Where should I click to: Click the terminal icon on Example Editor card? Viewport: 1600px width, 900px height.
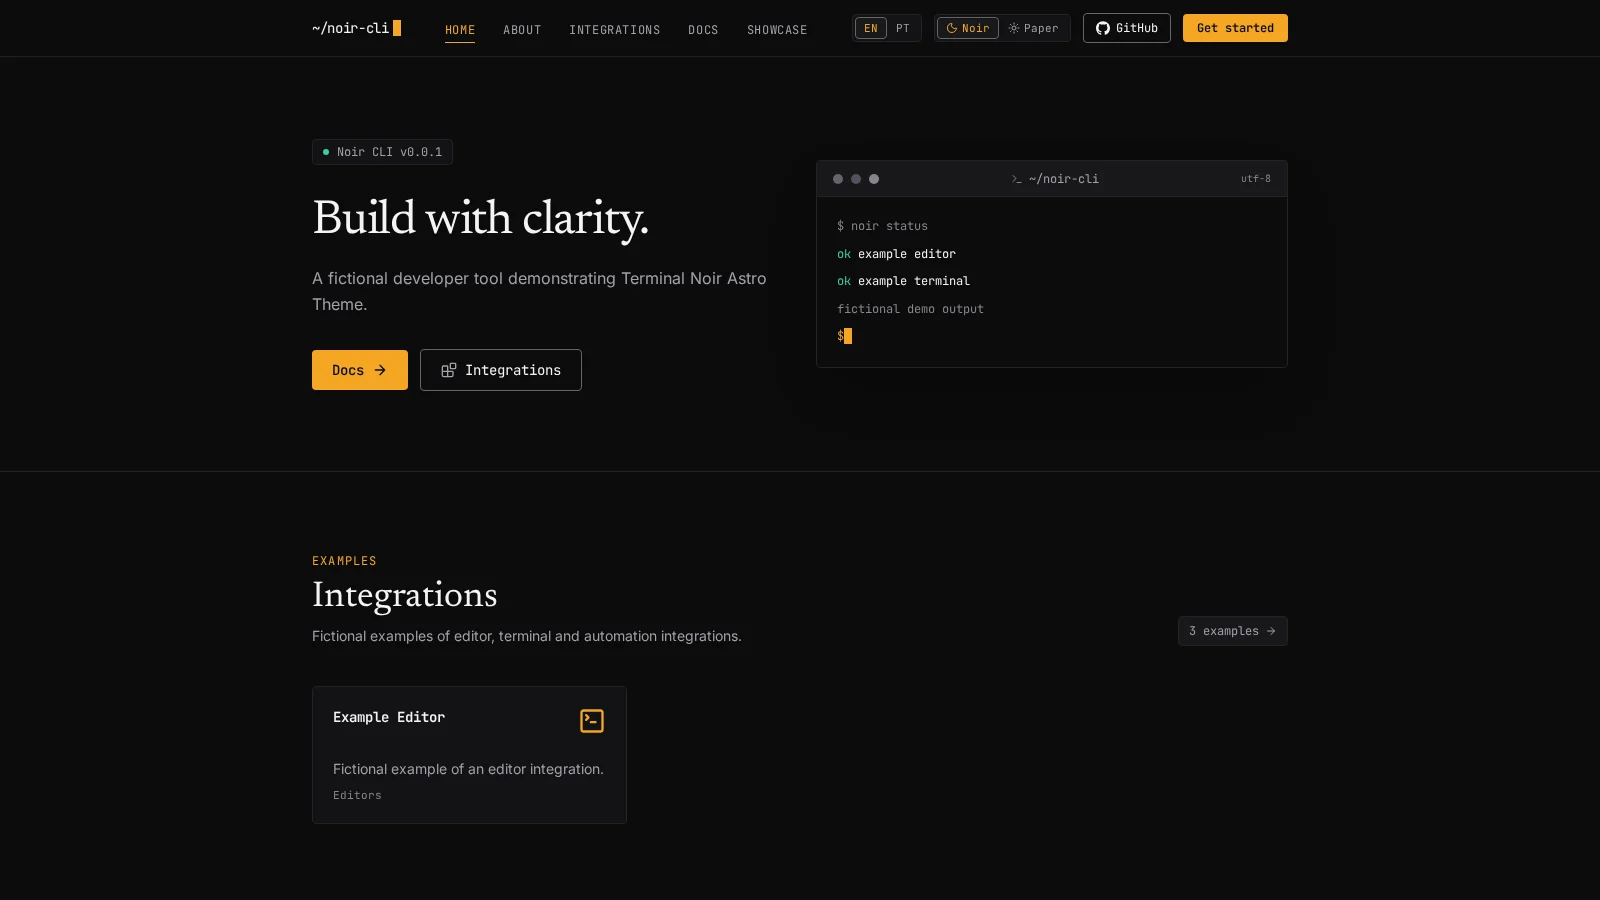[592, 721]
